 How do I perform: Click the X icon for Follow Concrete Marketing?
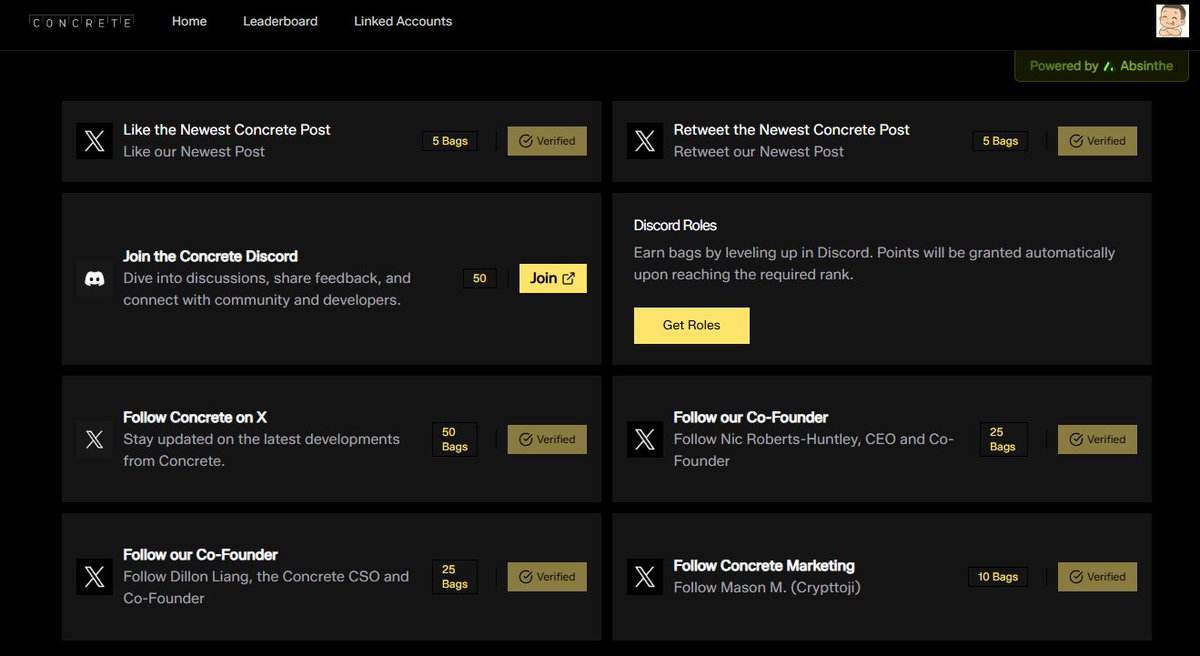pos(645,576)
